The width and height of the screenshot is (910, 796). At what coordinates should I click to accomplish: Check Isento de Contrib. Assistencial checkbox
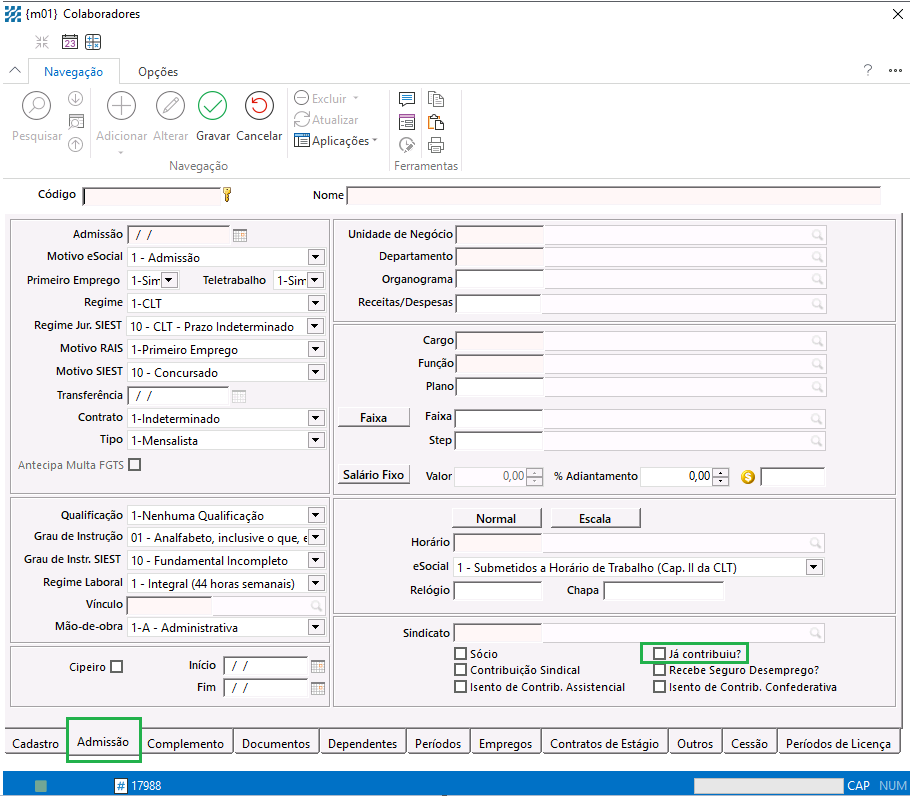coord(460,687)
